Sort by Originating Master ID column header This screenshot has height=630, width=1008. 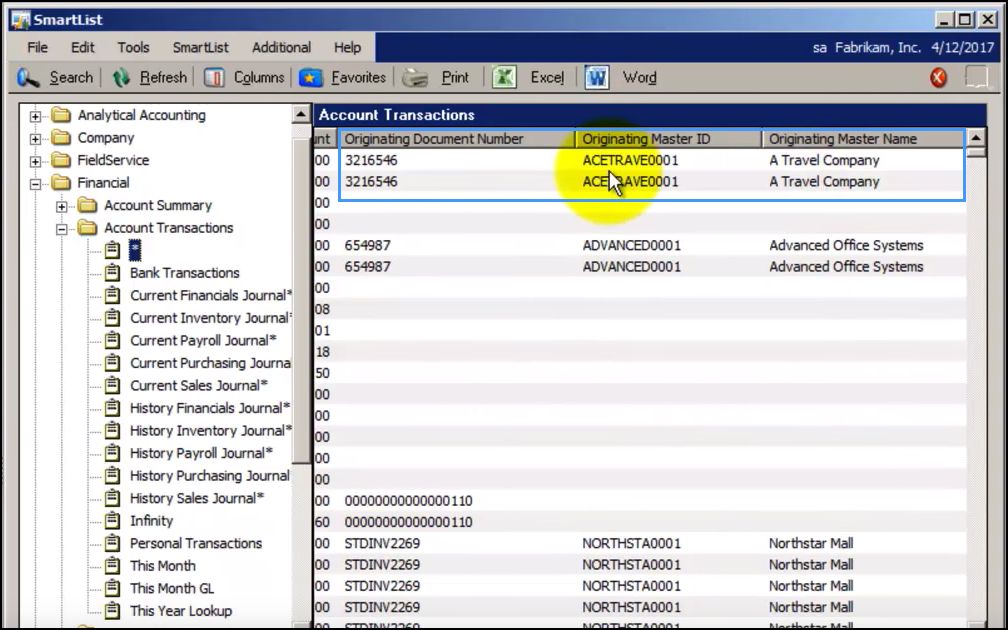tap(669, 139)
